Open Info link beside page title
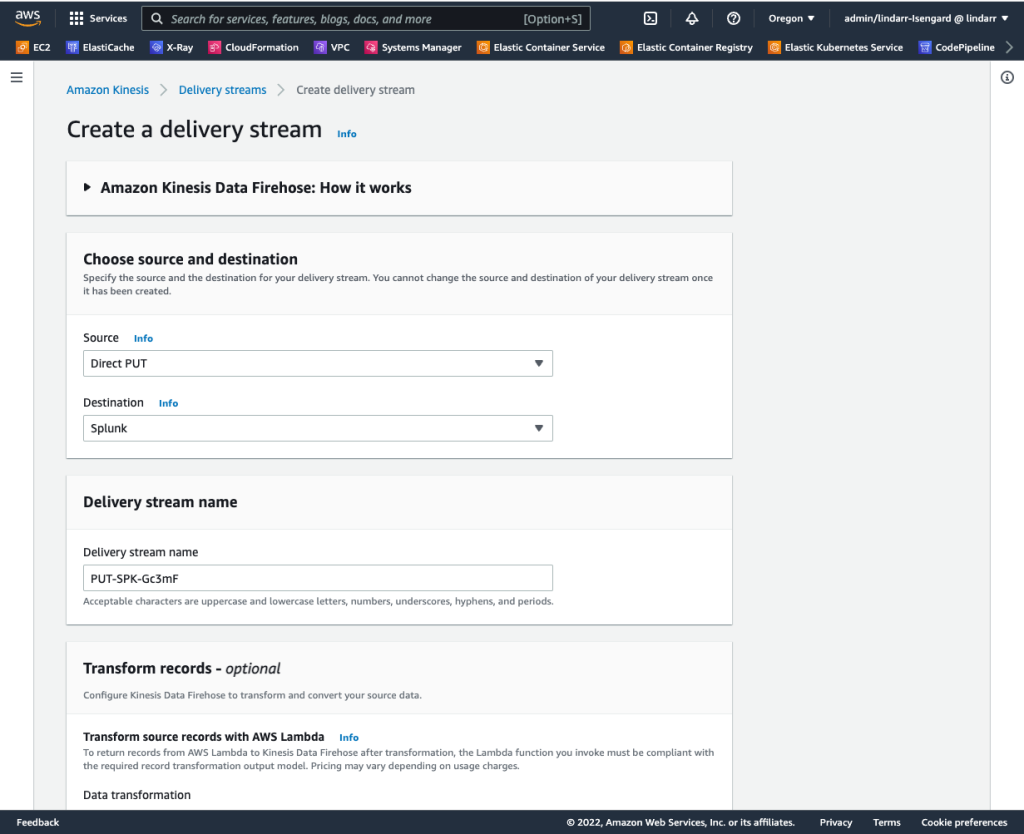This screenshot has height=834, width=1024. tap(347, 134)
